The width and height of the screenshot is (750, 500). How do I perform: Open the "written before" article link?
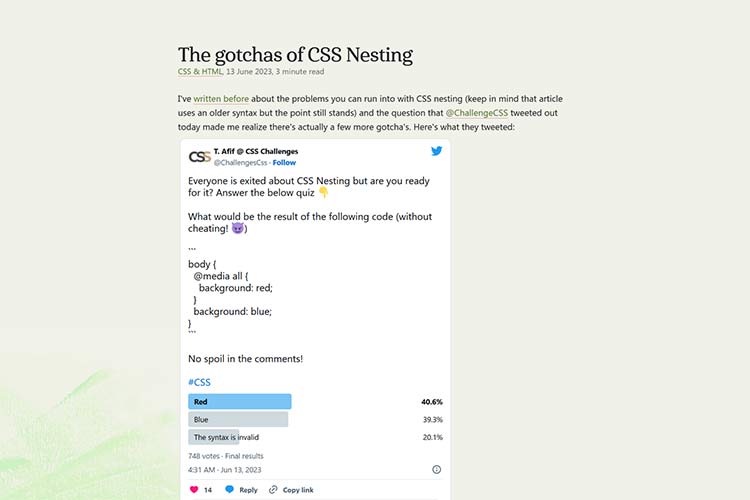(221, 100)
